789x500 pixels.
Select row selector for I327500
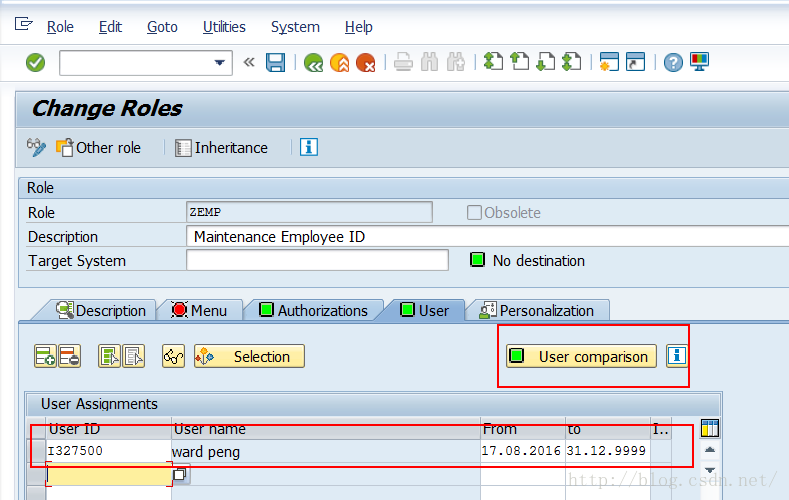coord(36,451)
